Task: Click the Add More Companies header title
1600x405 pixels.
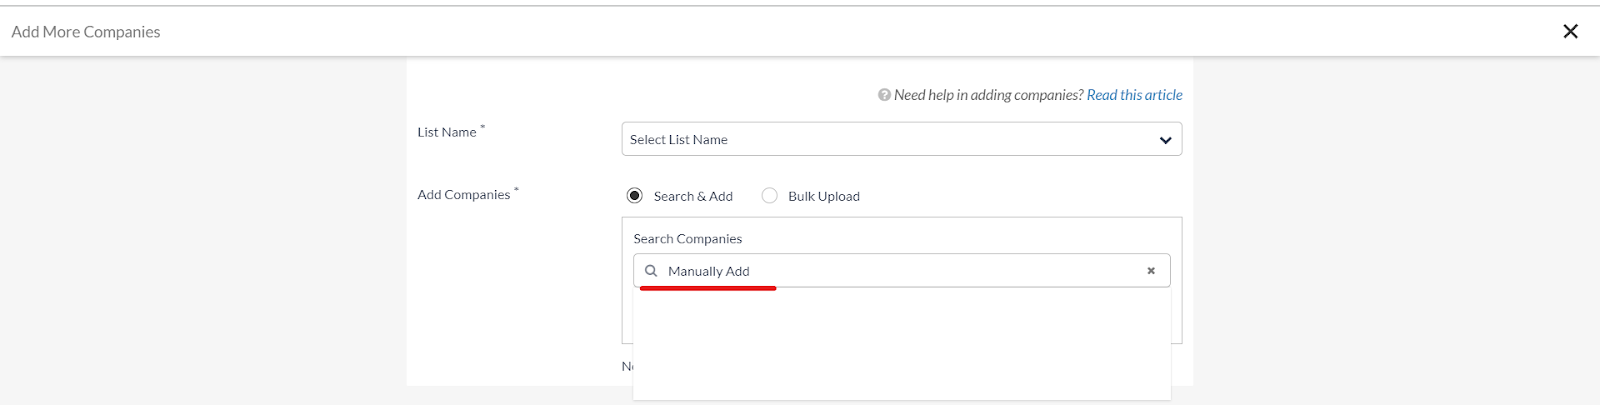Action: coord(86,32)
